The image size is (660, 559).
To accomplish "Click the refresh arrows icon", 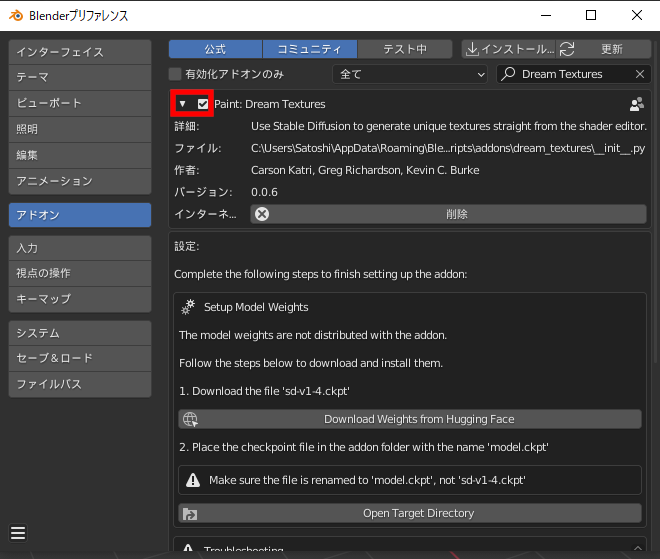I will pos(567,49).
